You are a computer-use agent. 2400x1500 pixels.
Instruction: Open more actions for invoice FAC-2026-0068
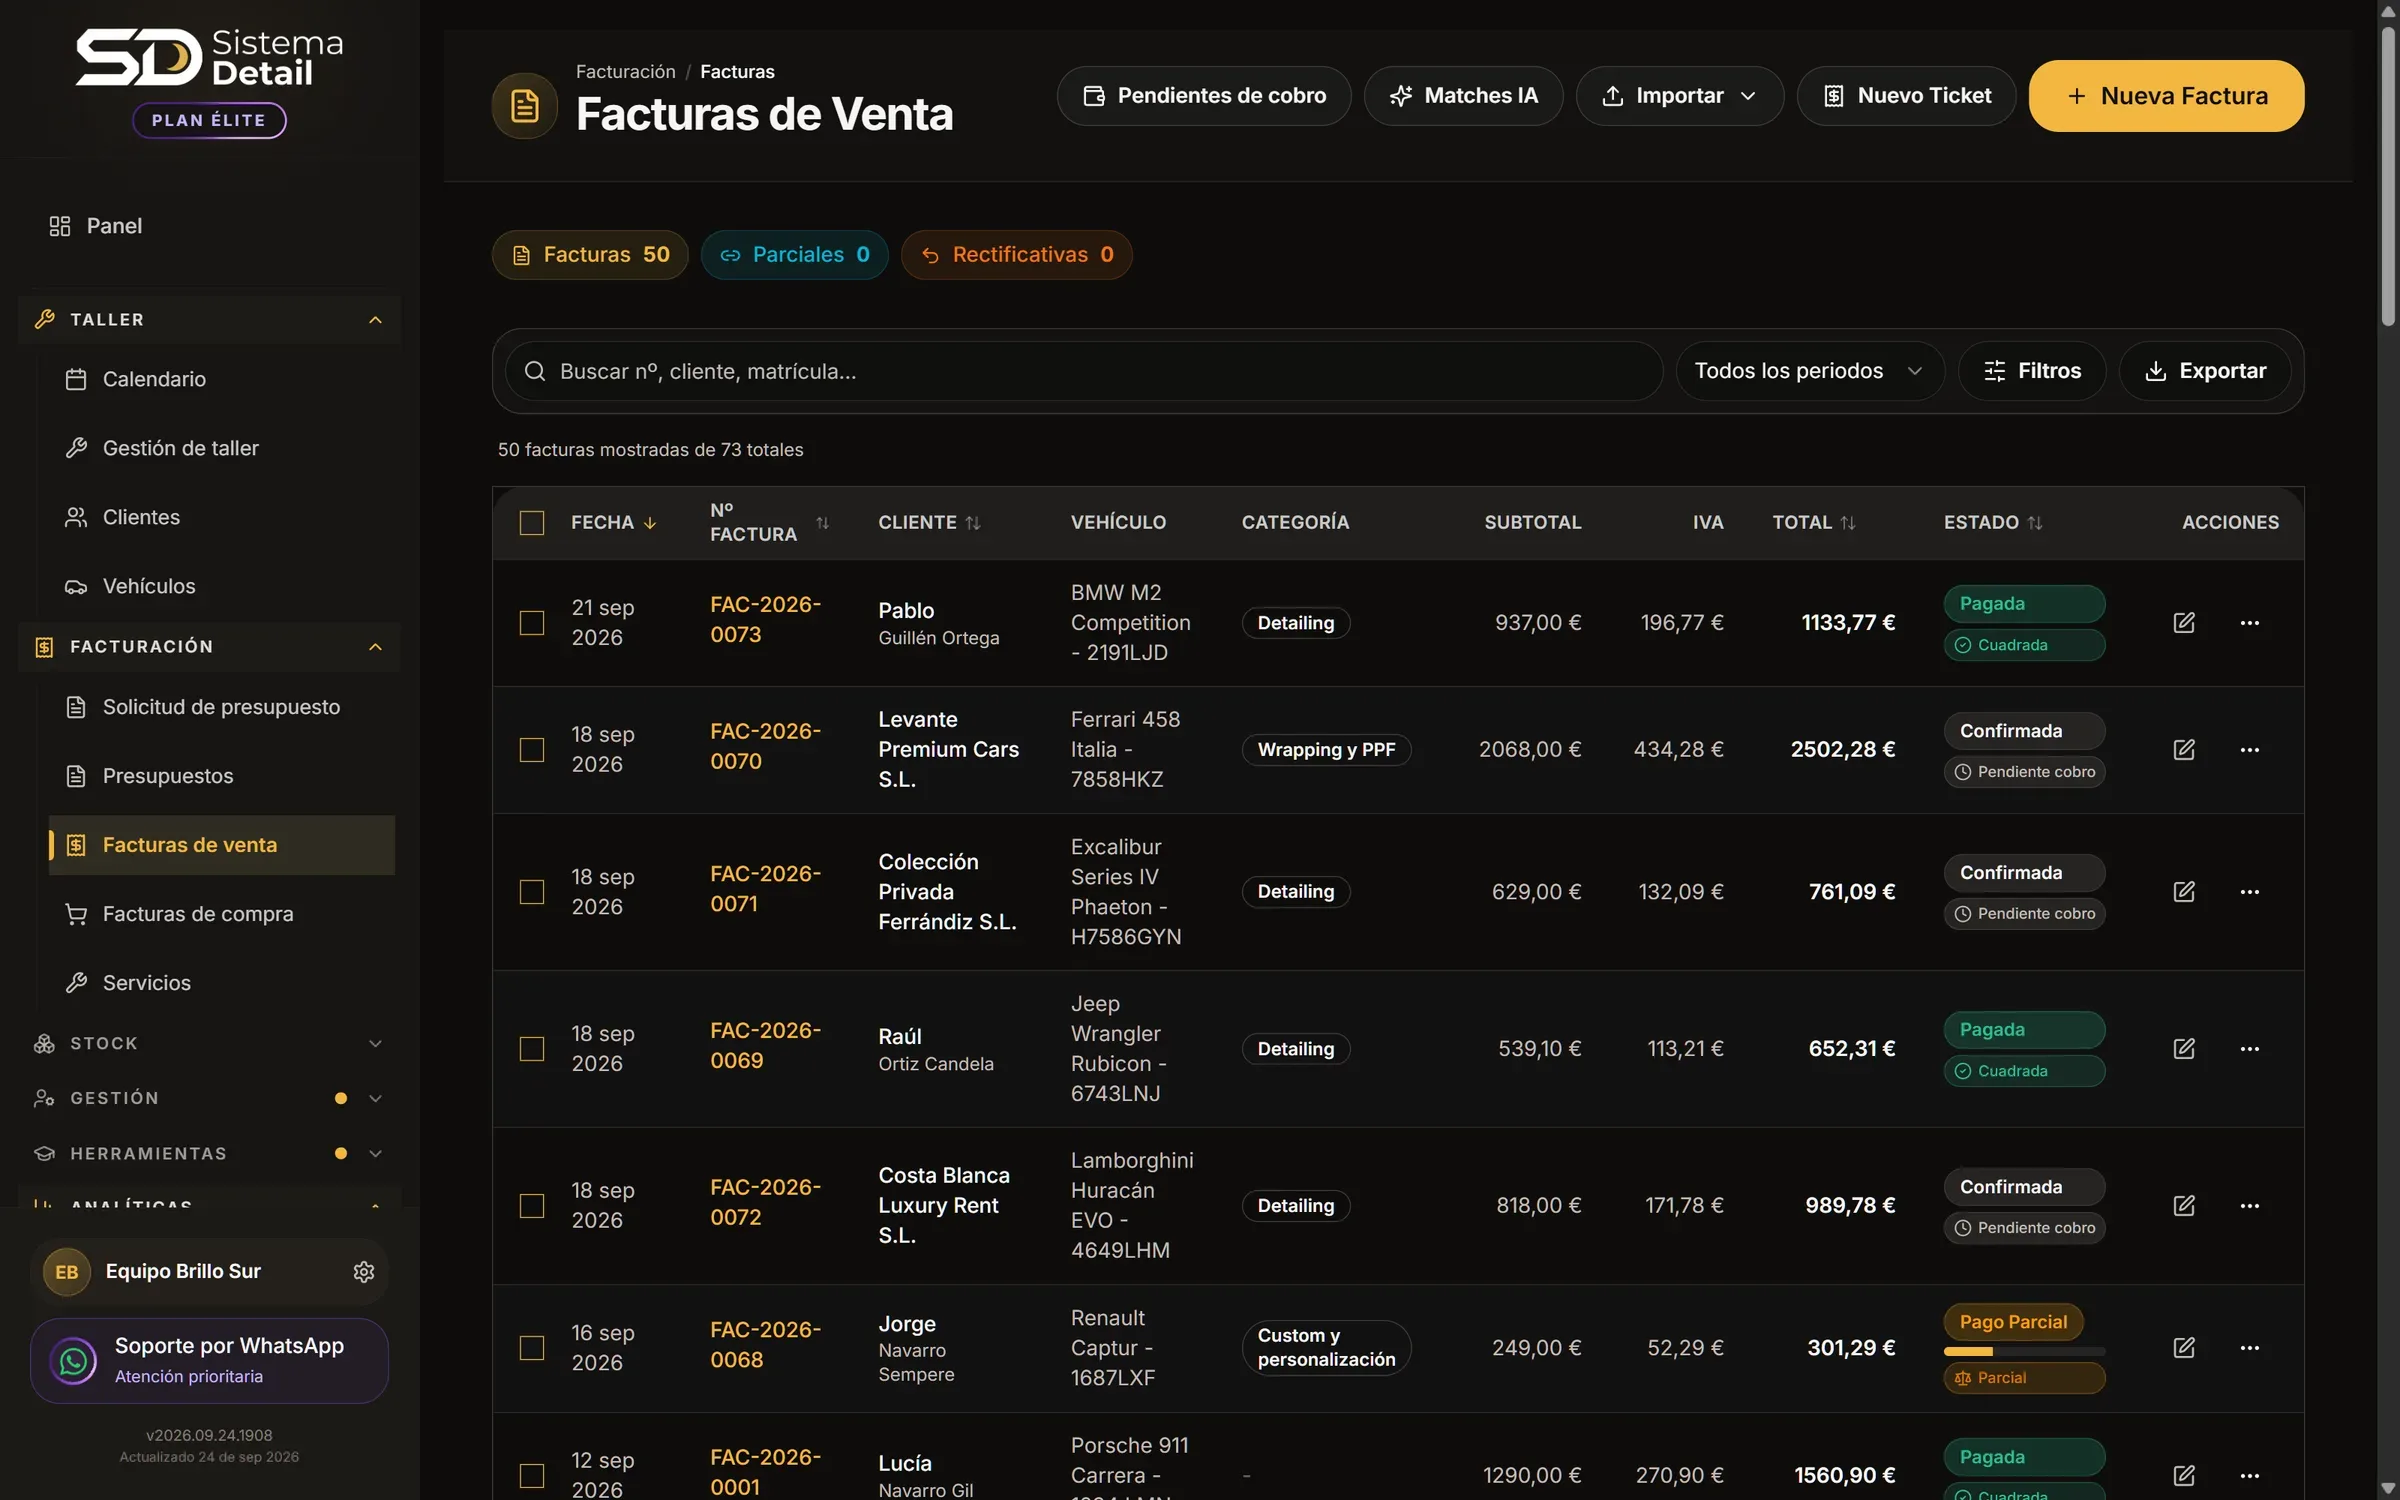click(2249, 1347)
